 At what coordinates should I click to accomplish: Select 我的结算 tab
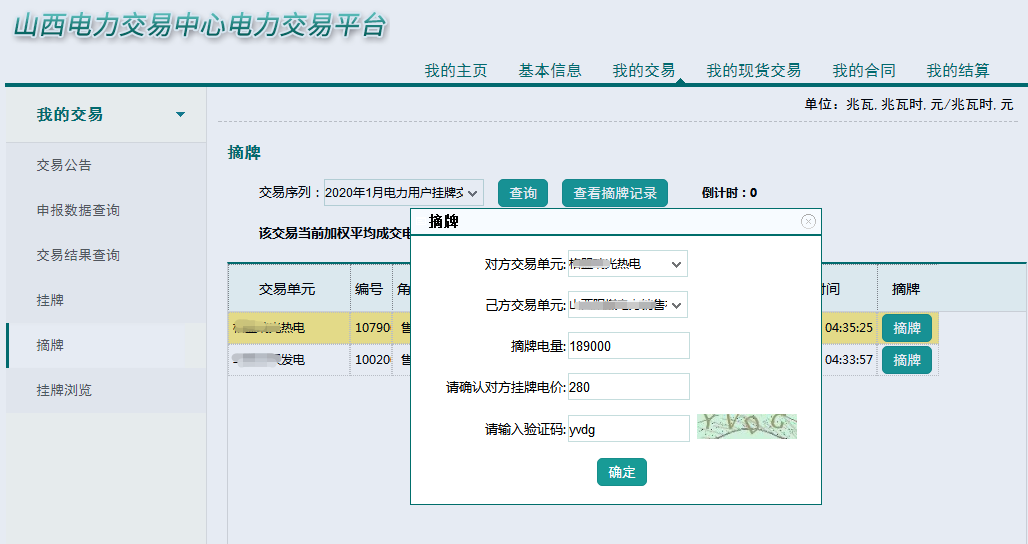957,71
